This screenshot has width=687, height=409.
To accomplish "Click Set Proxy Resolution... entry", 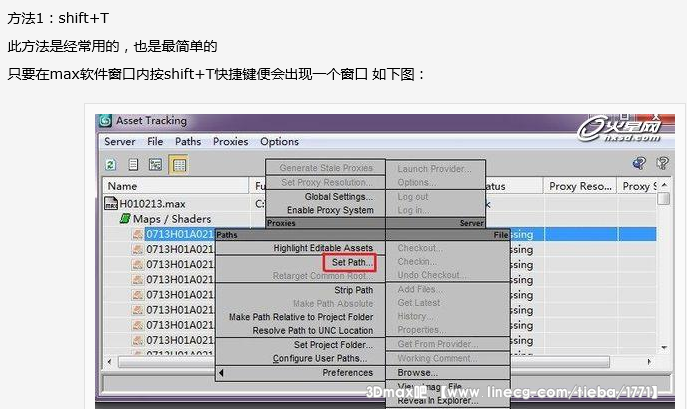I will 327,182.
